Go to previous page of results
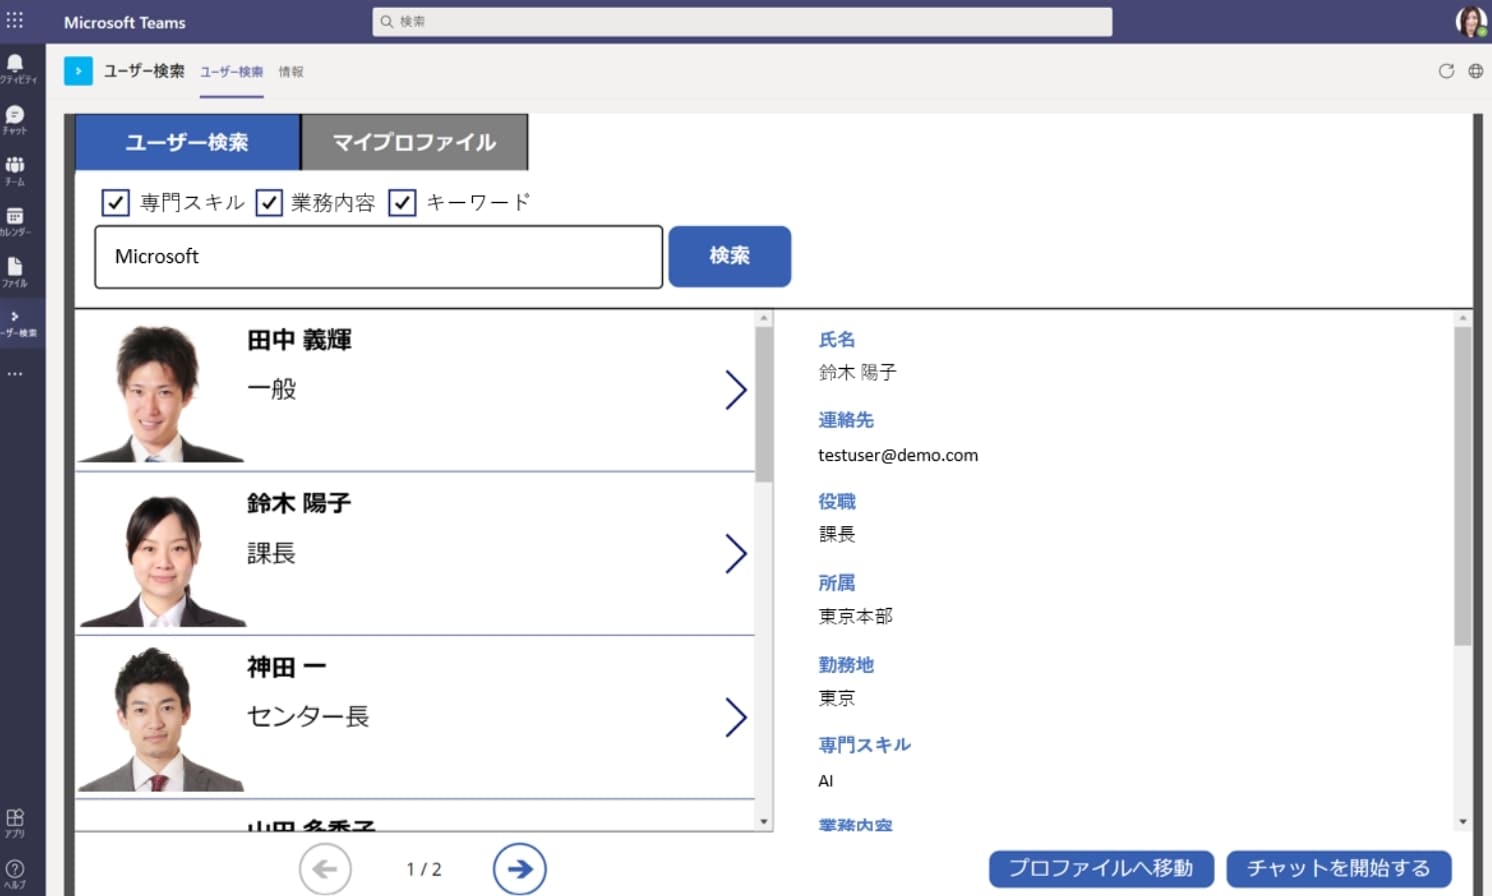 pos(325,869)
